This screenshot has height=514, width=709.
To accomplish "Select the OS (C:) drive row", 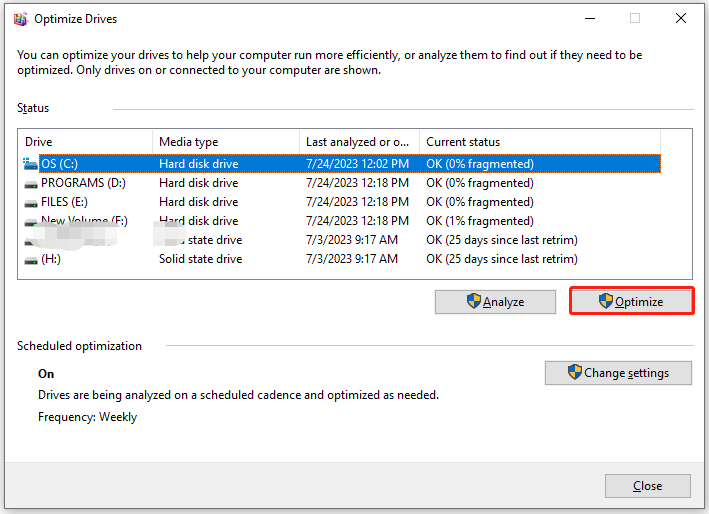I will 342,164.
